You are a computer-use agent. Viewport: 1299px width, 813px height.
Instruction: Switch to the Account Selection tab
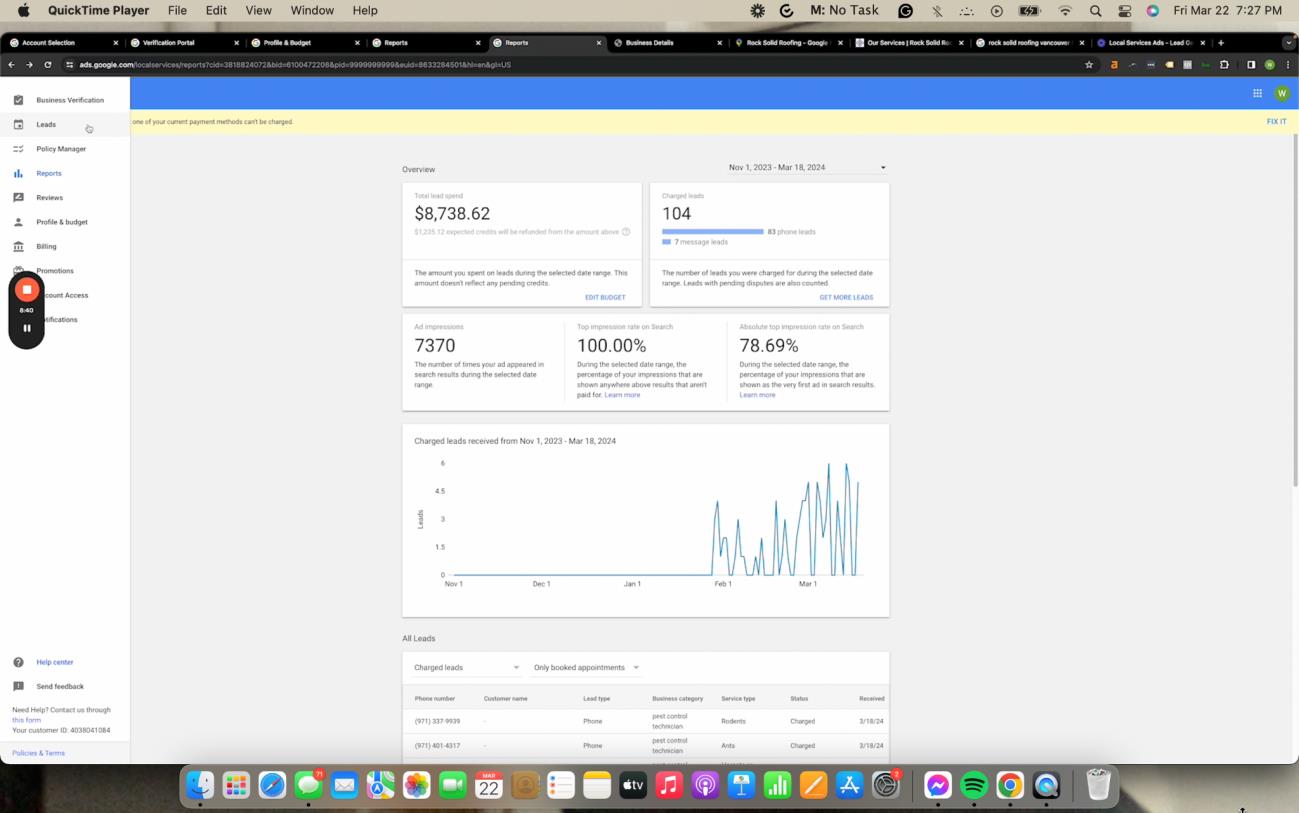tap(63, 43)
